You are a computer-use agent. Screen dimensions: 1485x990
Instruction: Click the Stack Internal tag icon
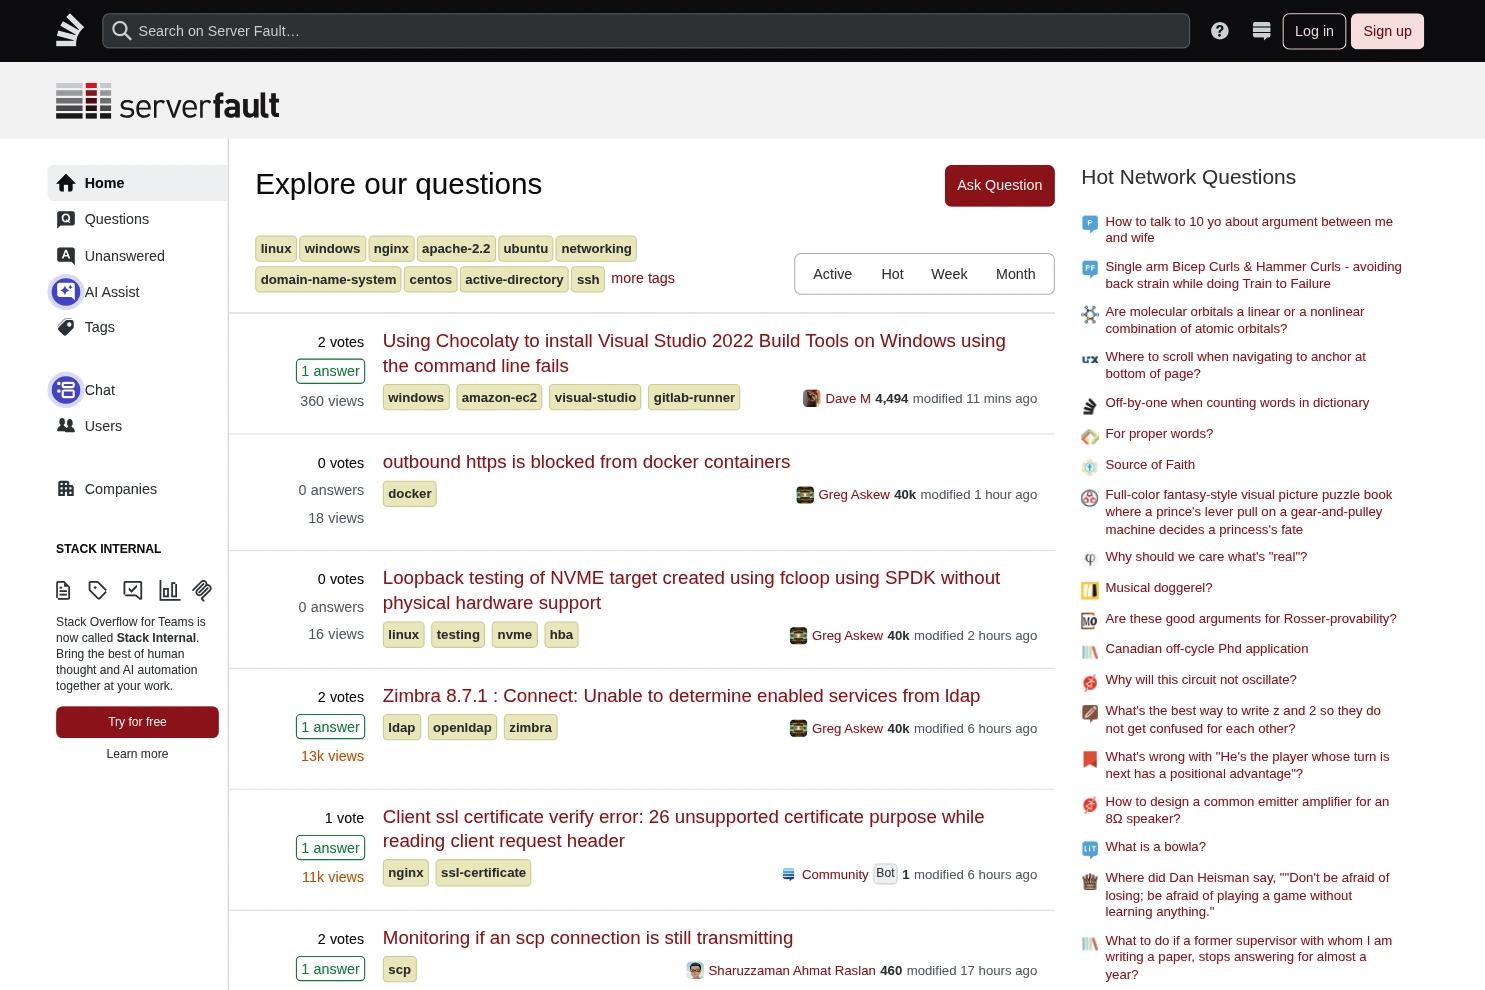[97, 590]
